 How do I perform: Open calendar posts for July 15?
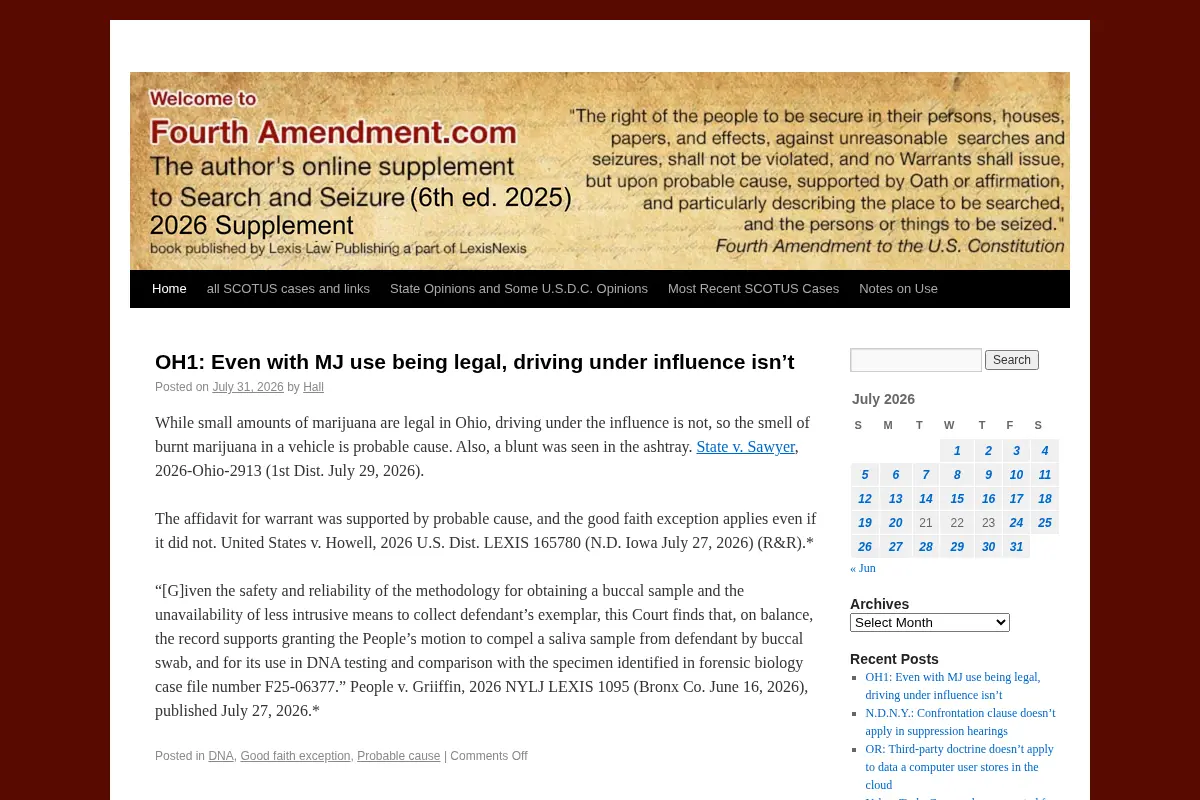pos(957,499)
